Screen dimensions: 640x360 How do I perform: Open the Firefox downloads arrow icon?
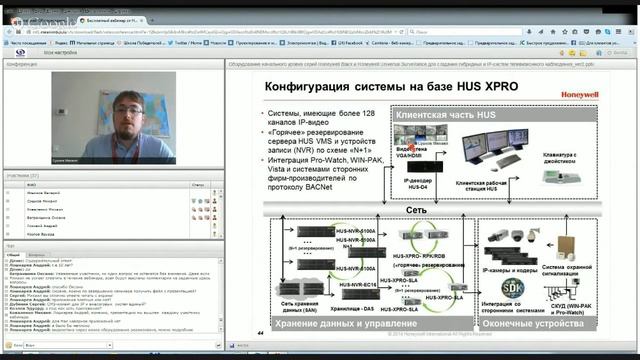coord(529,31)
